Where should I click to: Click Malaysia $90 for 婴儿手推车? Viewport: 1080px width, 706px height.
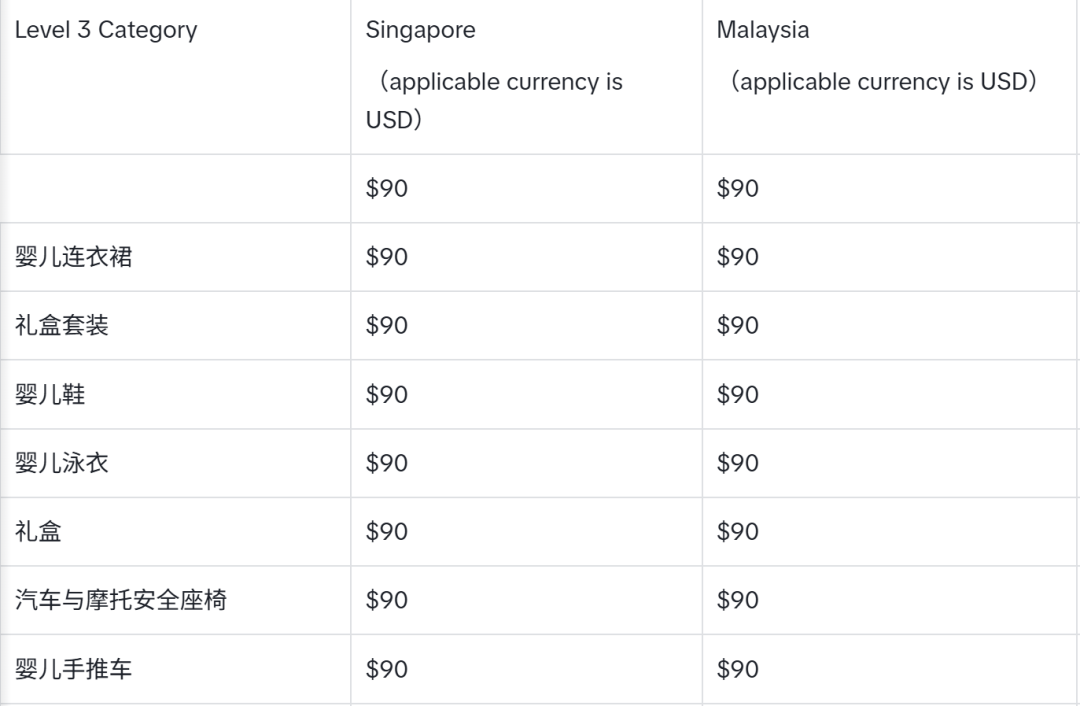pos(738,669)
